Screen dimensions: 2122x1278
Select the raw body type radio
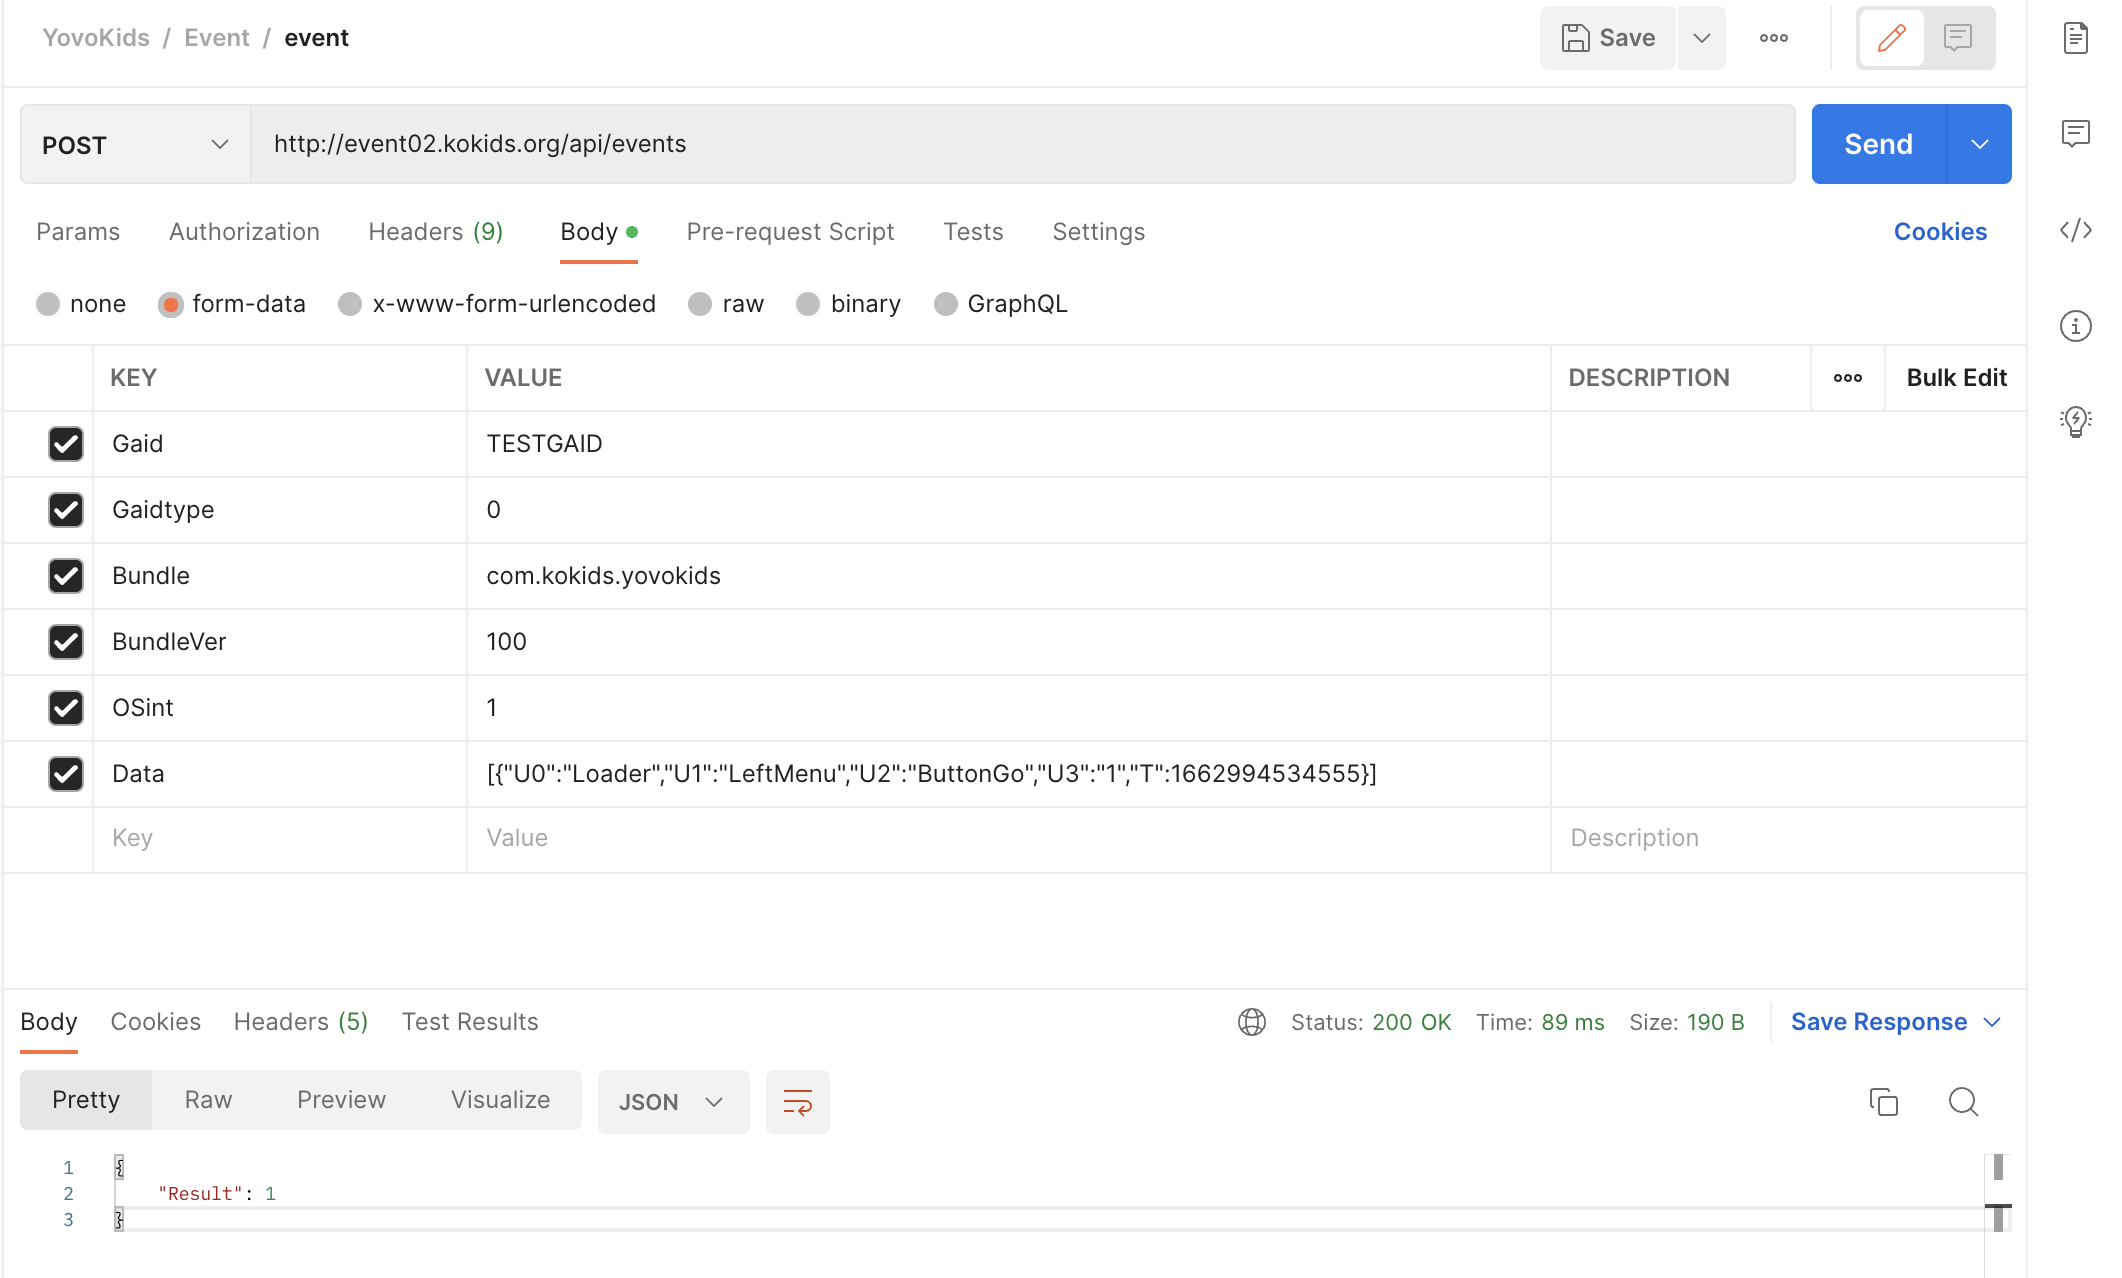[700, 304]
